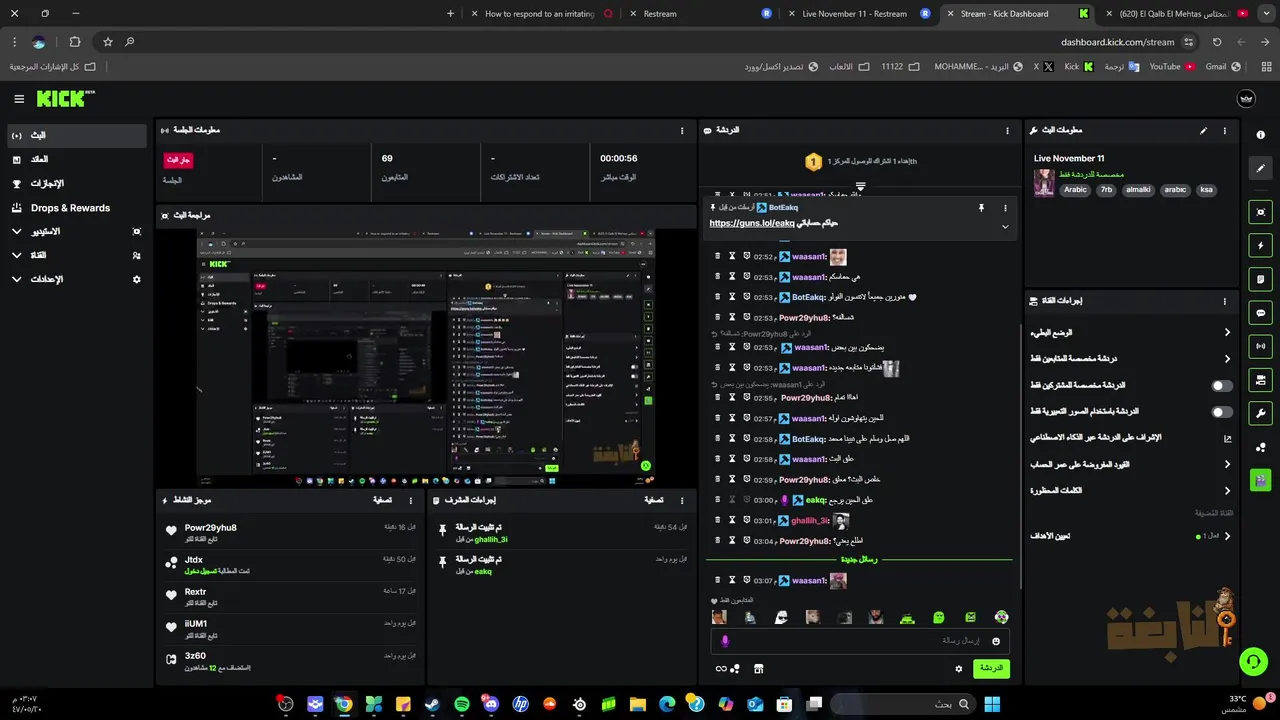Open the external link for AI chat moderation
1280x720 pixels.
coord(1227,438)
